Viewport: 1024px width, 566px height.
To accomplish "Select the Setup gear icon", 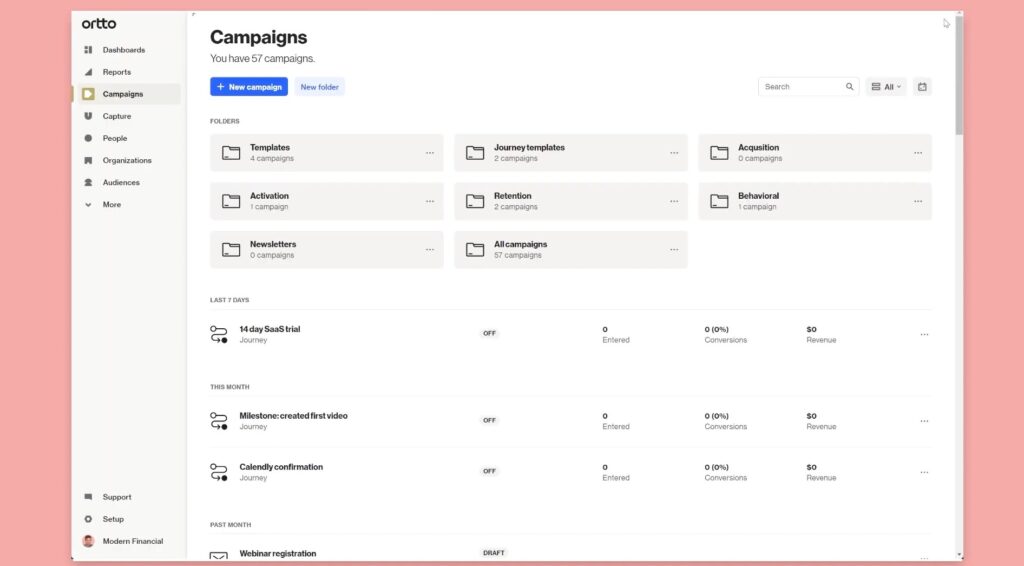I will click(88, 519).
